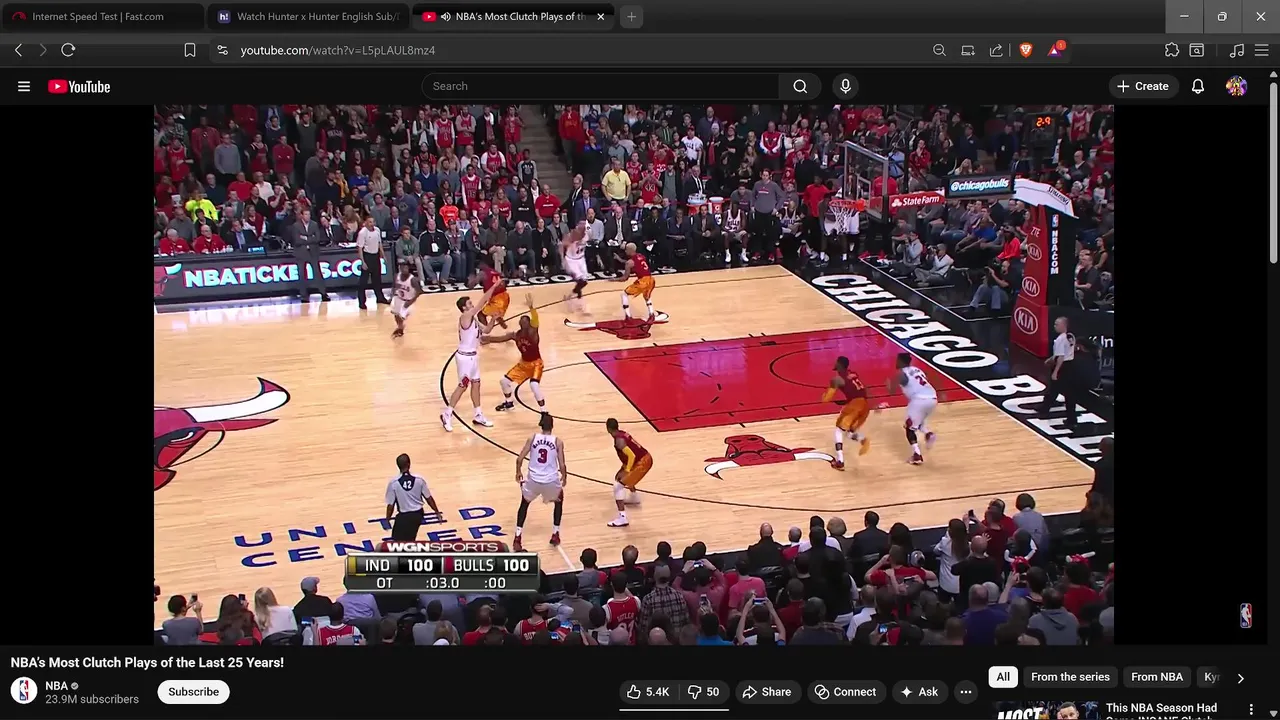Share this page from address bar
Image resolution: width=1280 pixels, height=720 pixels.
coord(996,50)
